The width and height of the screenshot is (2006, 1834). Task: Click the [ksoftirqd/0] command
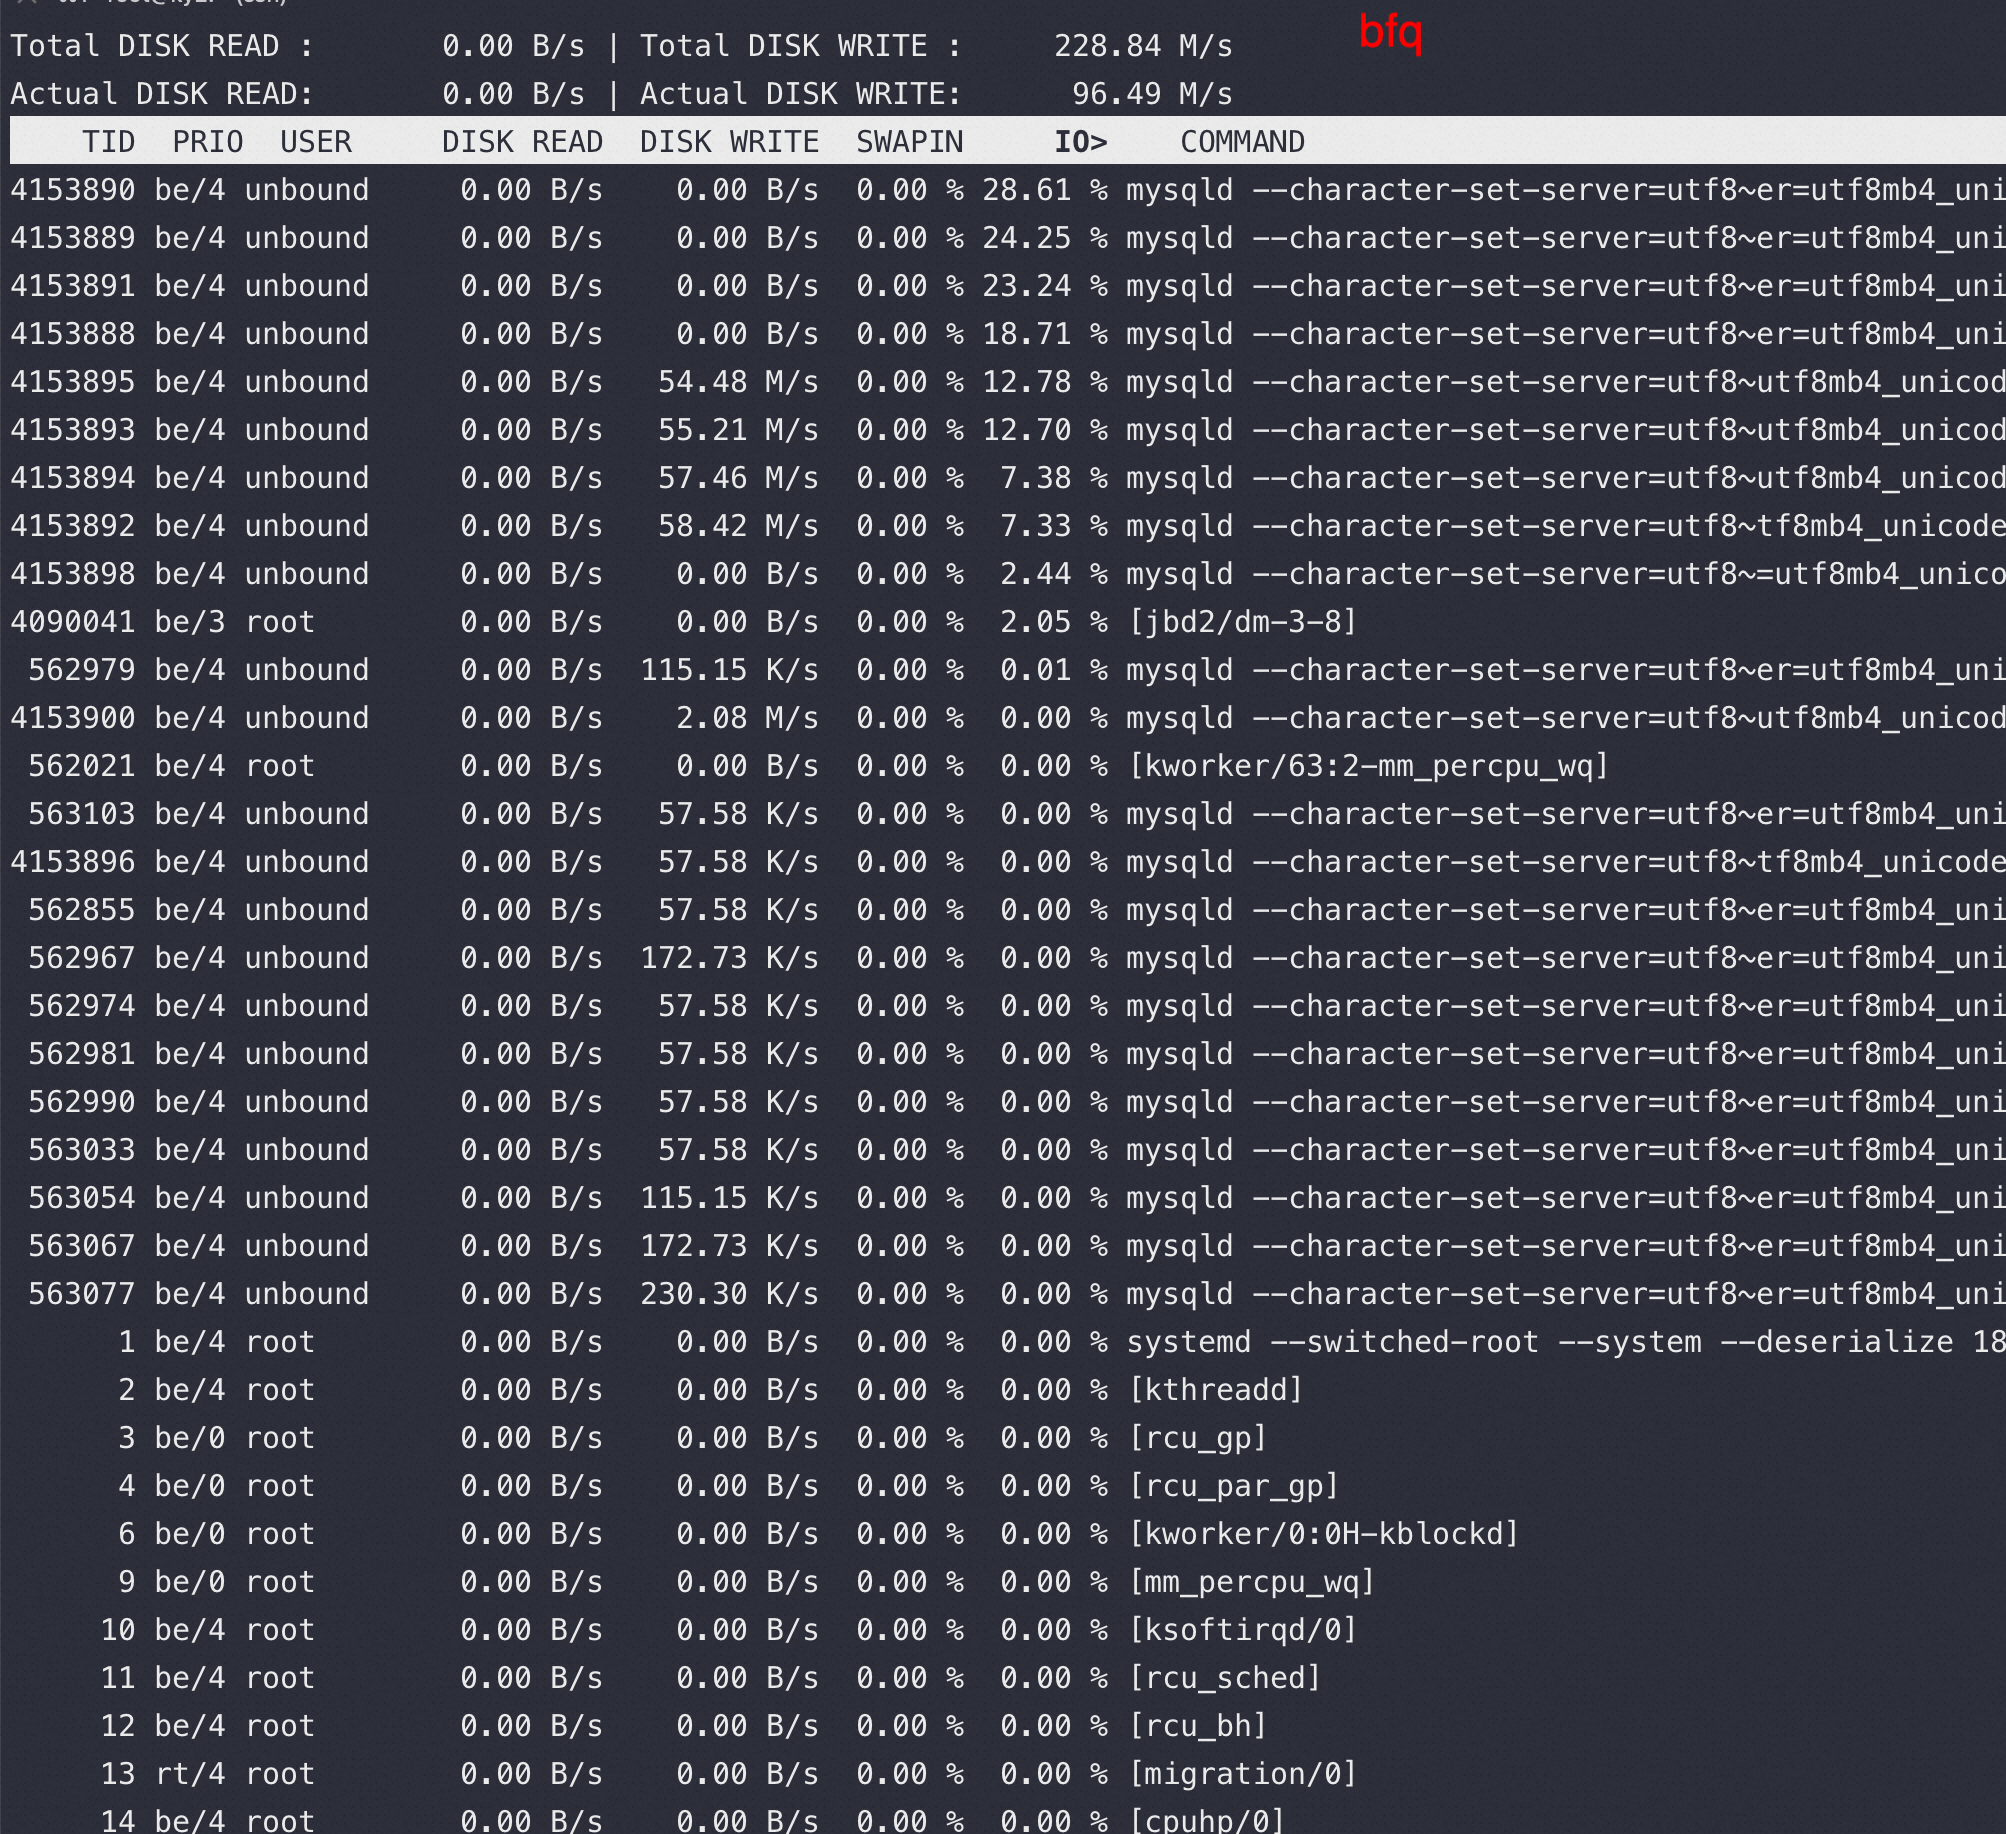coord(1242,1630)
